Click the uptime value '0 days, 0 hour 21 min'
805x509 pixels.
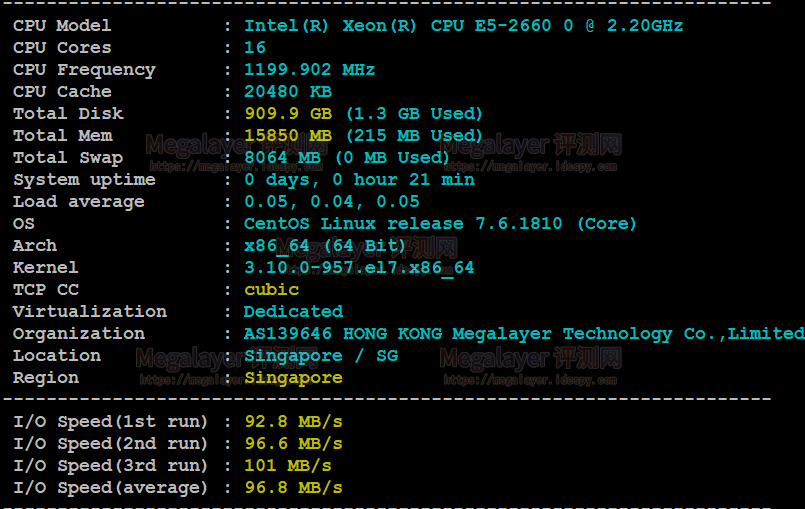(x=359, y=180)
